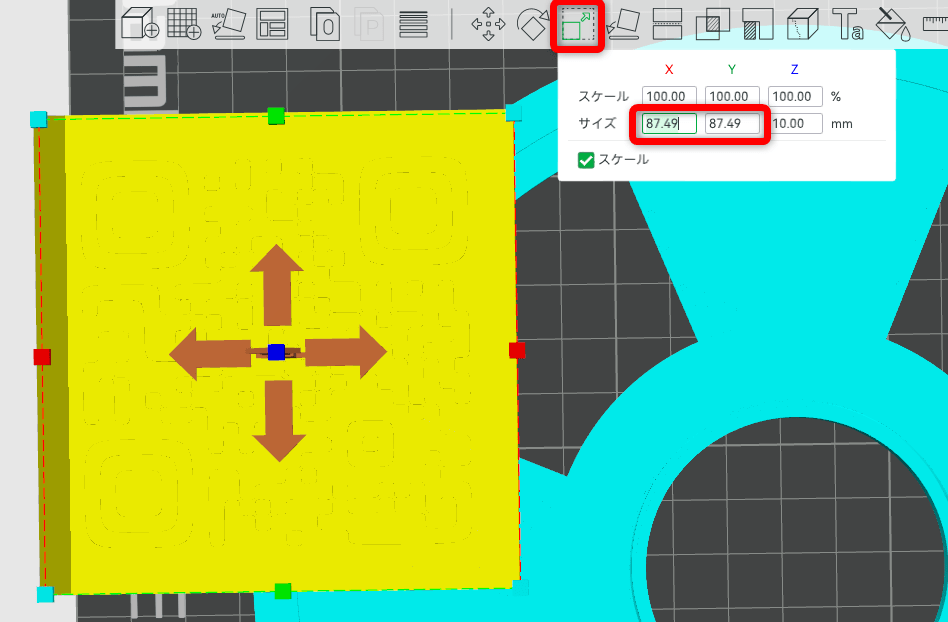Run the Auto orient tool

click(x=229, y=24)
